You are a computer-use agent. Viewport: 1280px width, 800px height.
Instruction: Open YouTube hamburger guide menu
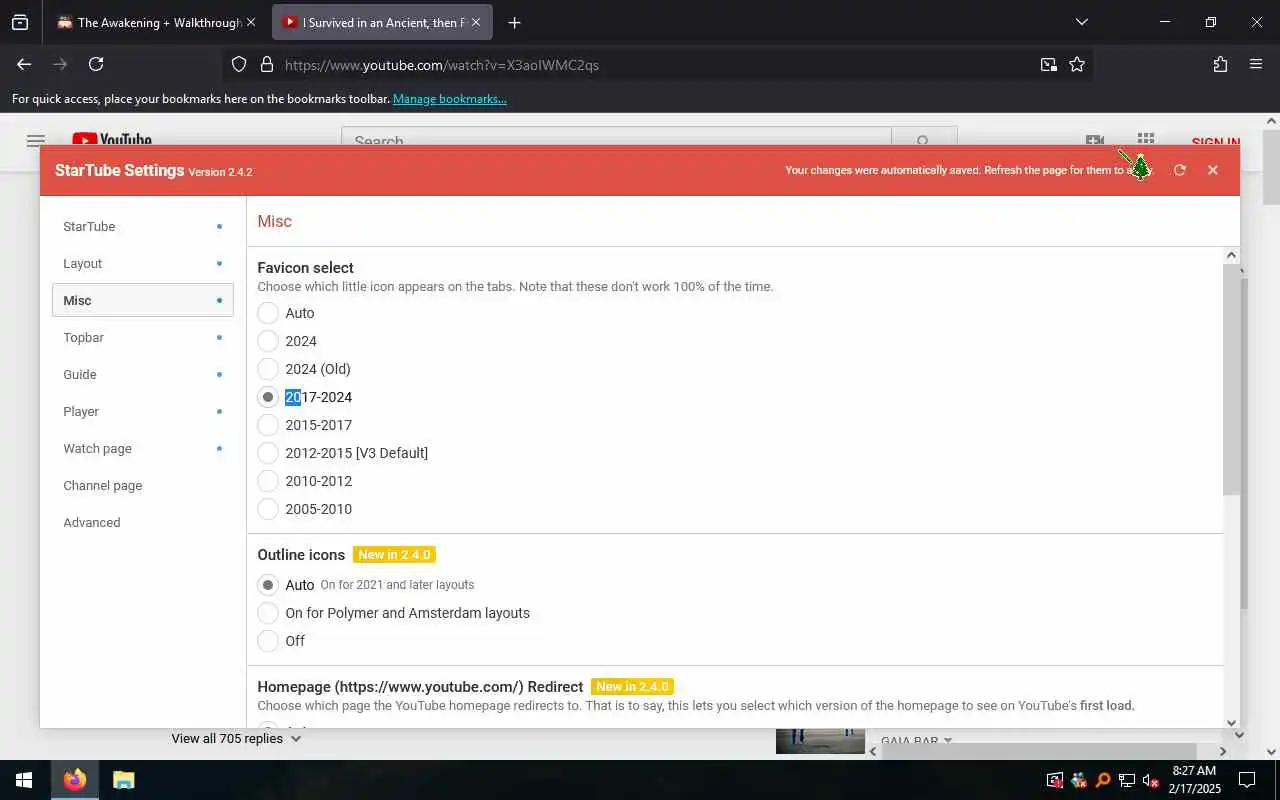(x=36, y=141)
